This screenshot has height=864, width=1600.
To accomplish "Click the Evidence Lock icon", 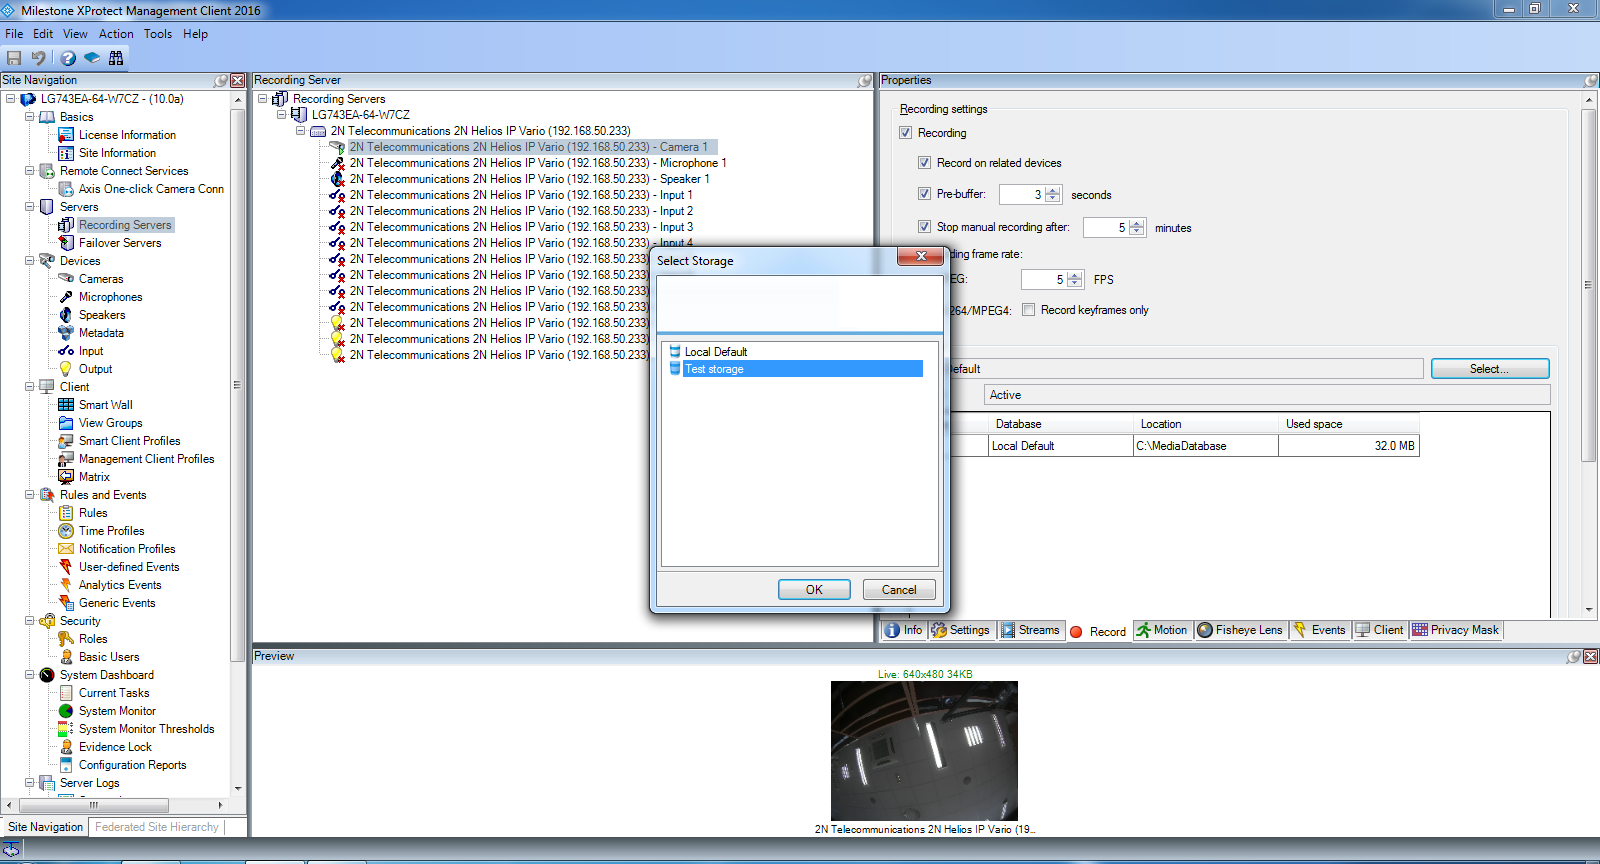I will click(66, 747).
